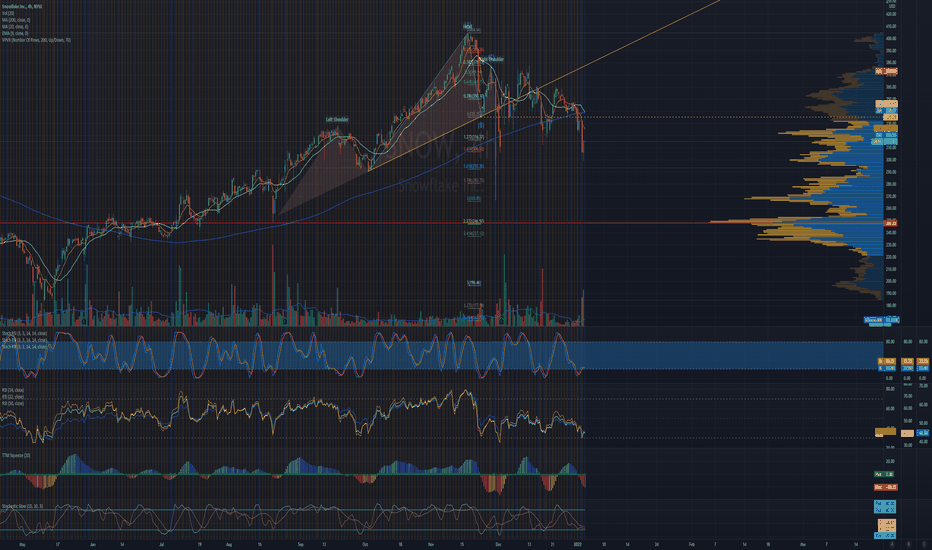Image resolution: width=932 pixels, height=550 pixels.
Task: Click the Jul label on time axis
Action: click(162, 544)
